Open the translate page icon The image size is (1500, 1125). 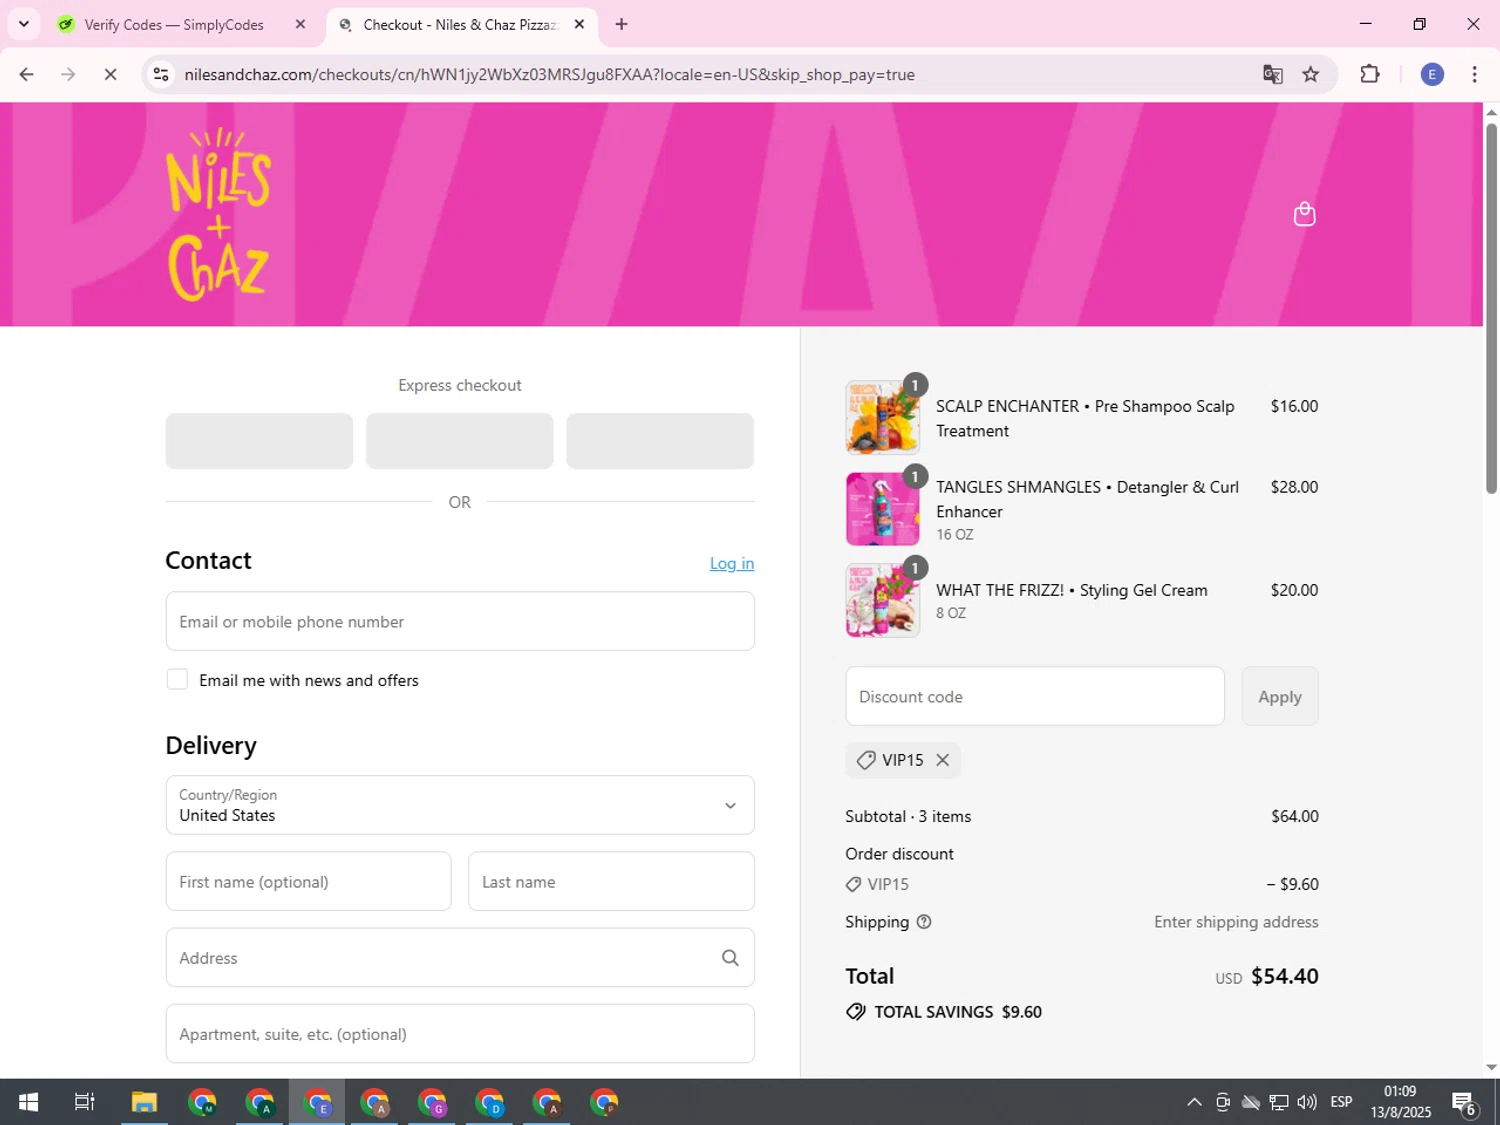1272,74
